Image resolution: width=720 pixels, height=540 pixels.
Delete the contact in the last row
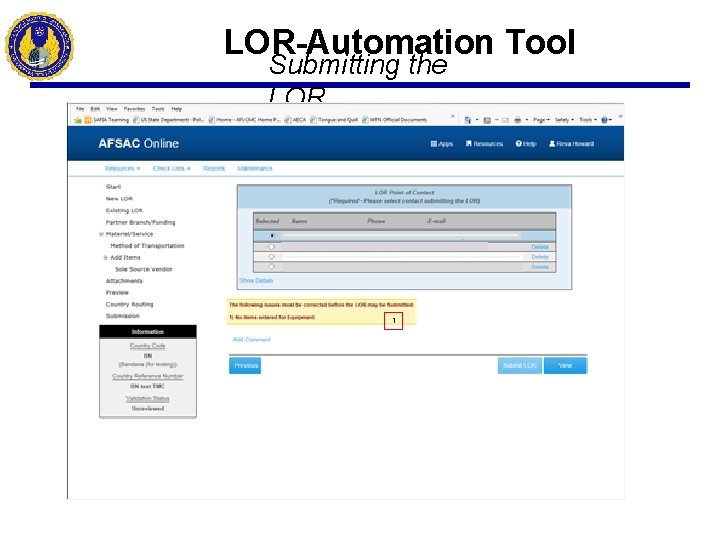click(x=540, y=267)
